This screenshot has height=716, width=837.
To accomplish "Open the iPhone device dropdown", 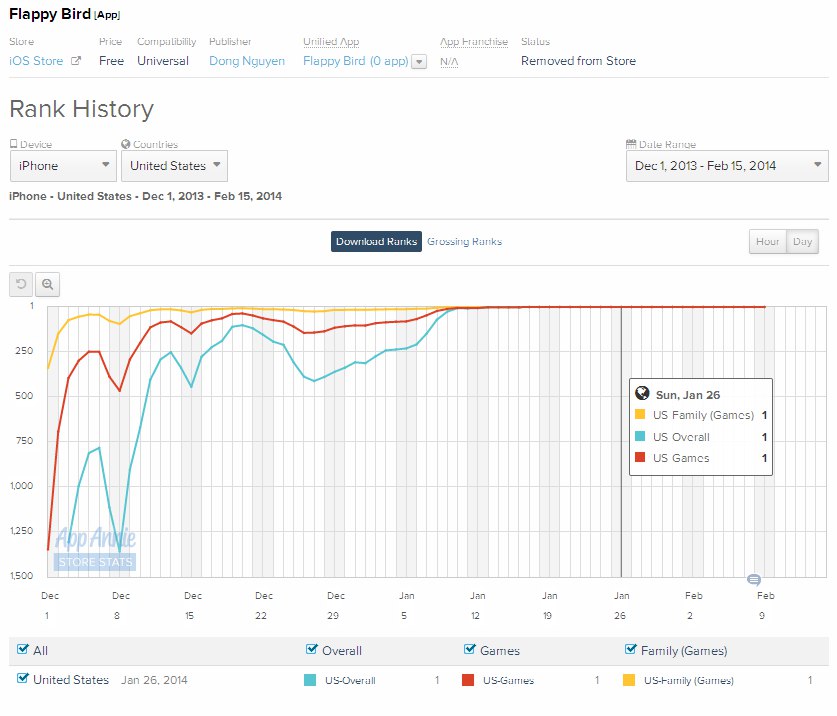I will [63, 166].
